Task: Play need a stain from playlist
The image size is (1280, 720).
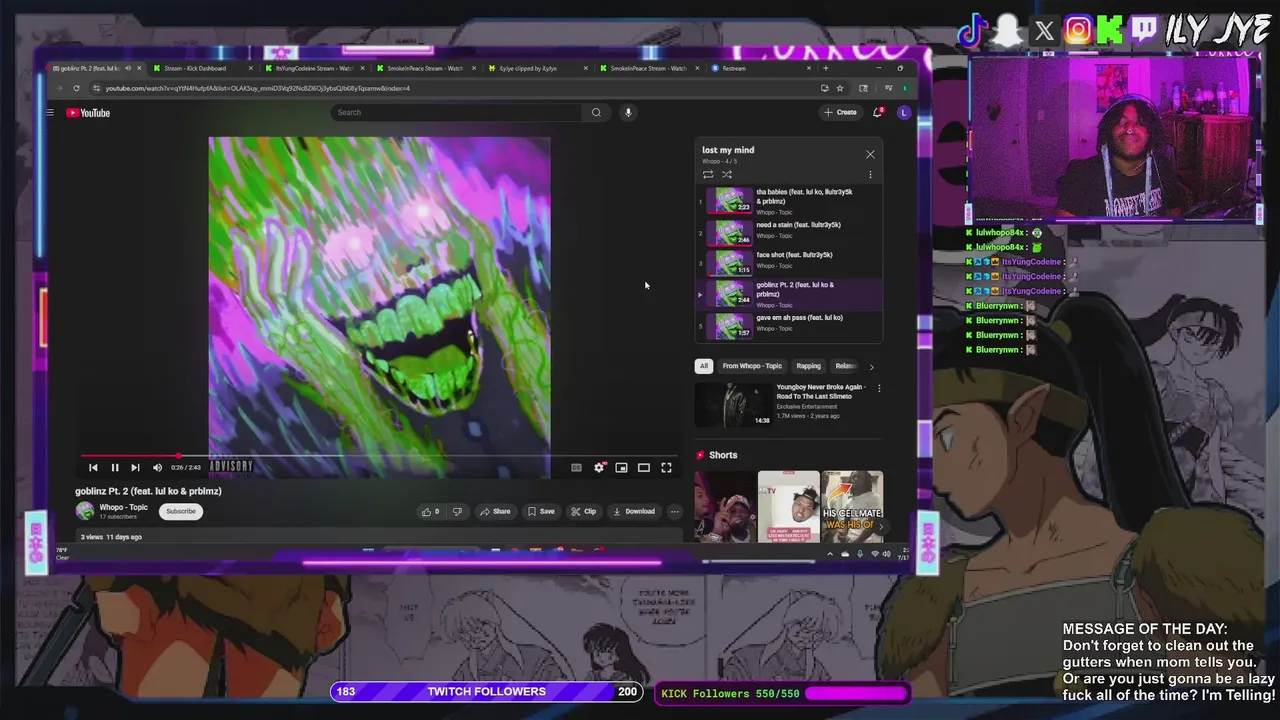Action: [789, 232]
